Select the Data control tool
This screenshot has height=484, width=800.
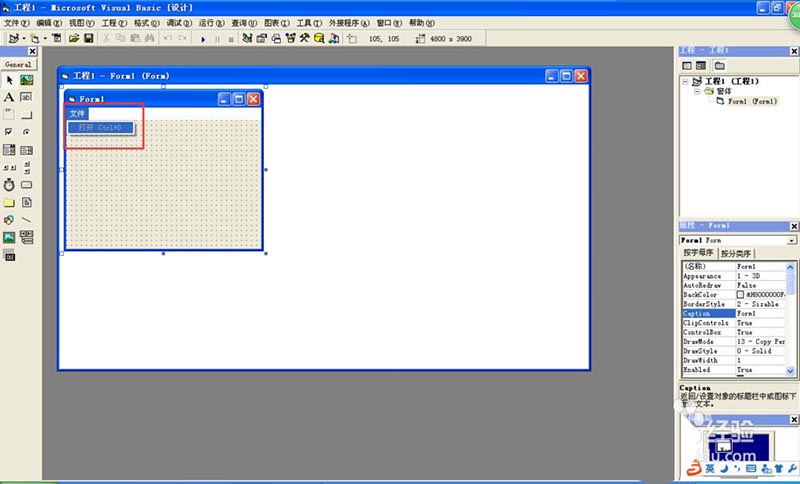(27, 237)
